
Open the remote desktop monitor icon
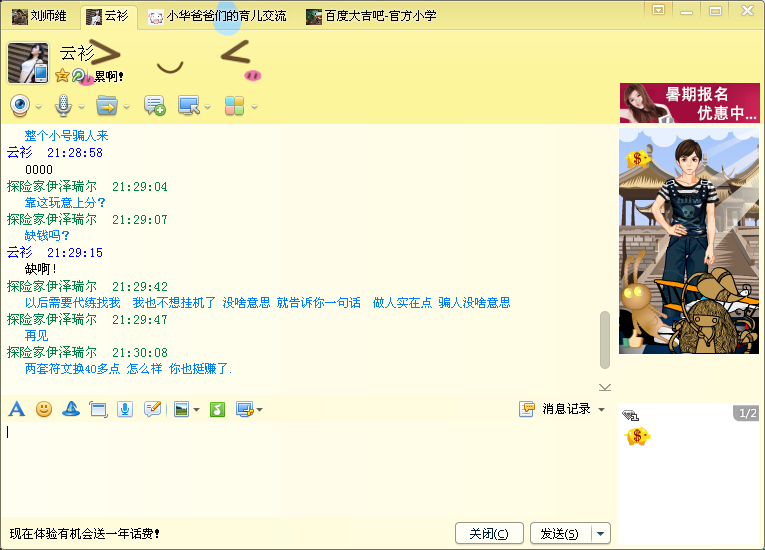point(189,105)
